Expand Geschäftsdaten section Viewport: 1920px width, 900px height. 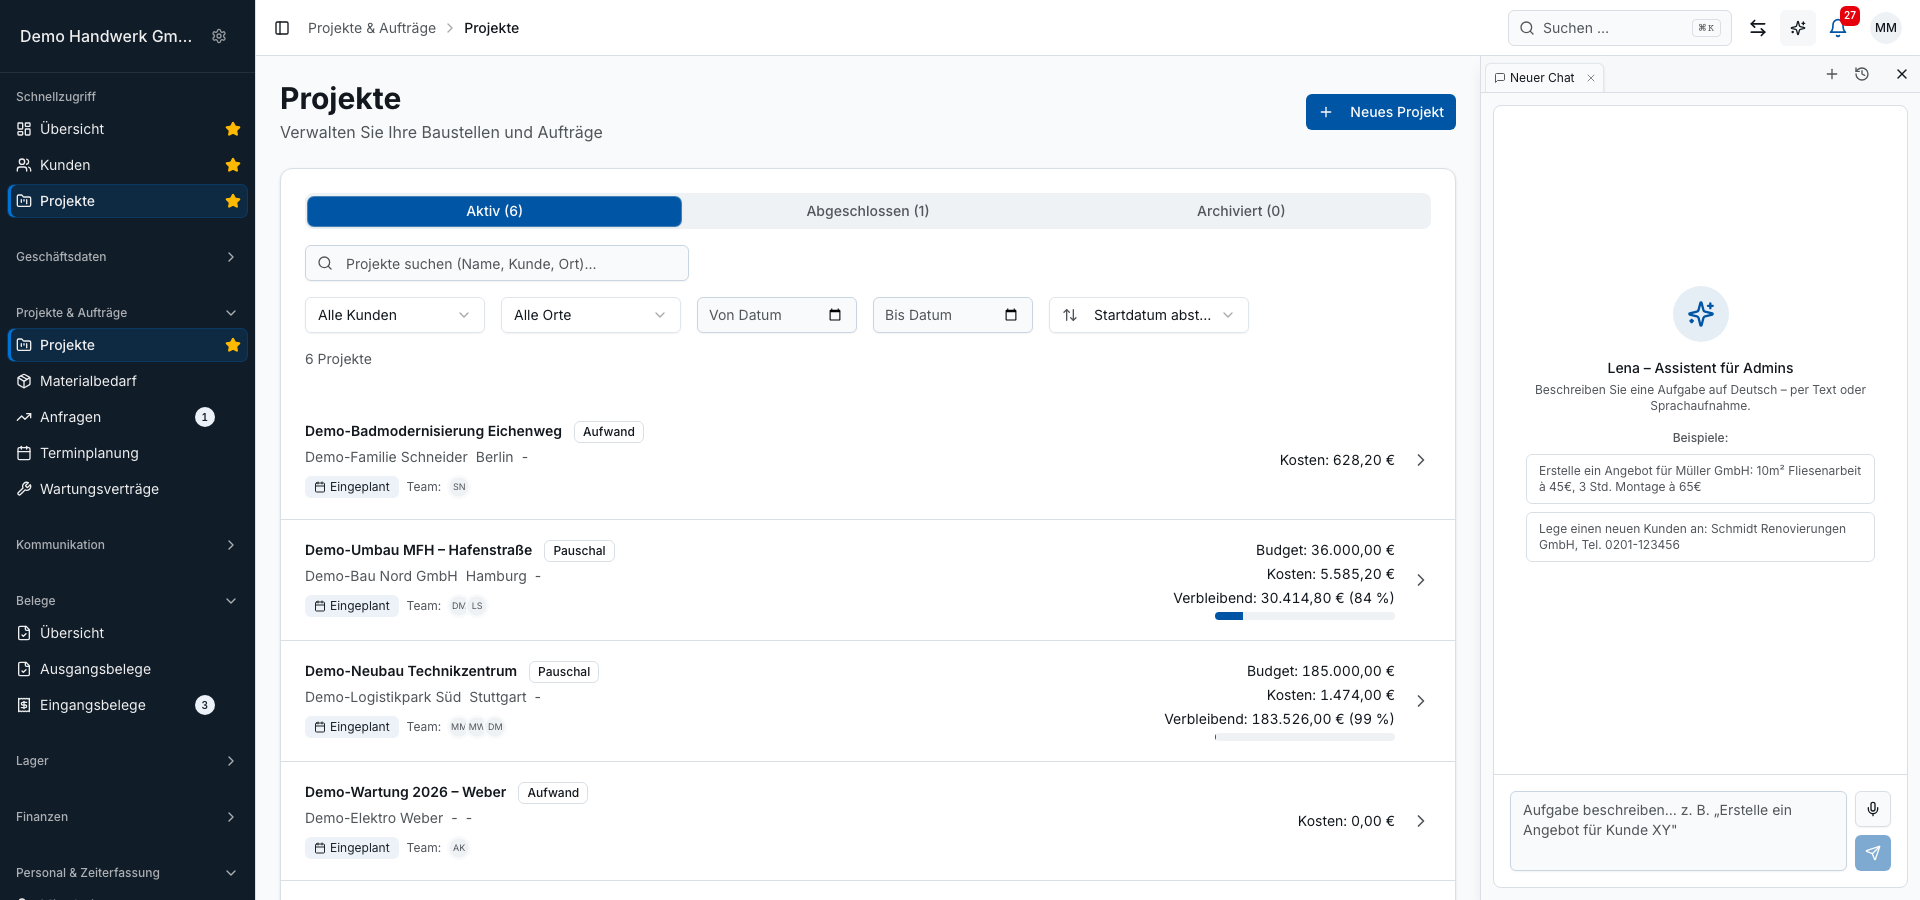pyautogui.click(x=128, y=257)
